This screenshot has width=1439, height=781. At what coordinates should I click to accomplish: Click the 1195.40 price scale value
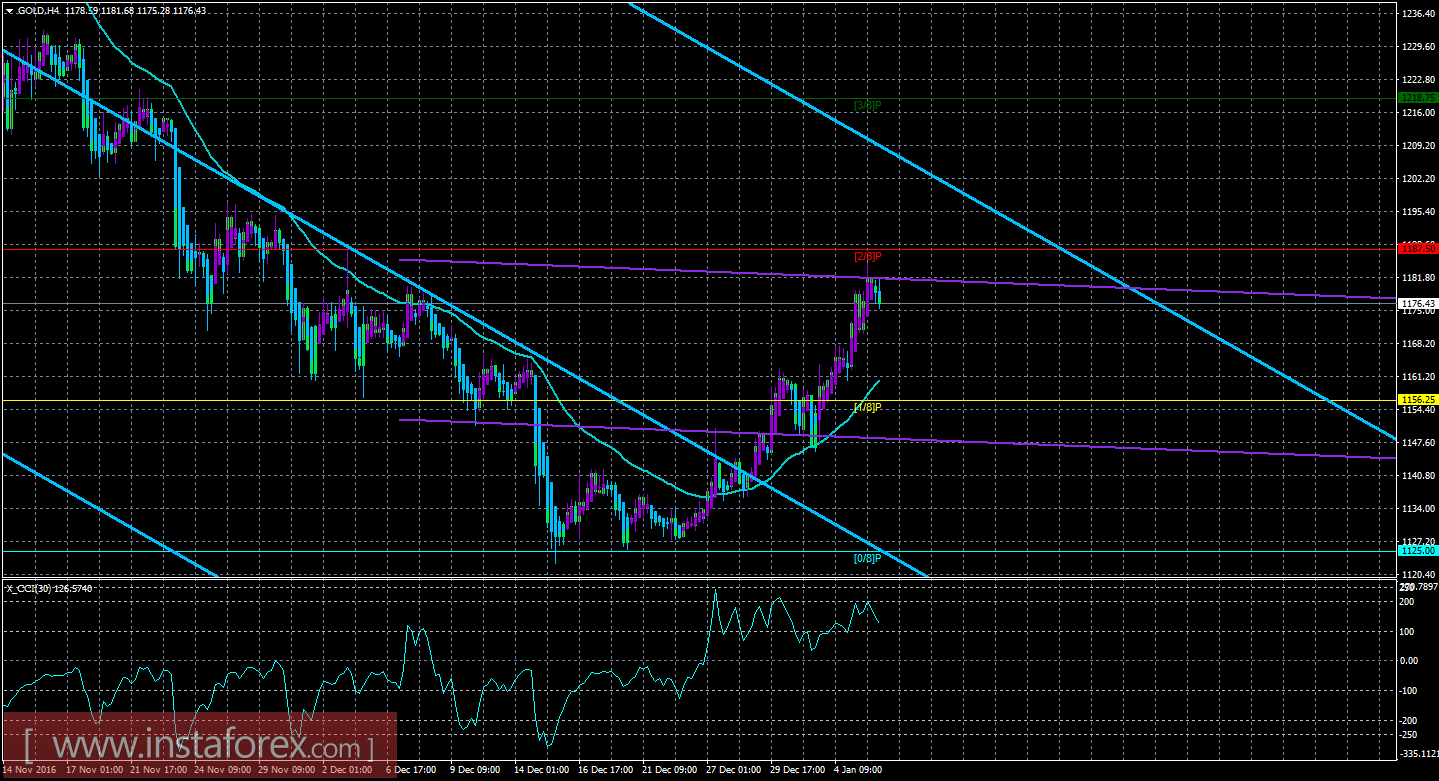click(1419, 212)
